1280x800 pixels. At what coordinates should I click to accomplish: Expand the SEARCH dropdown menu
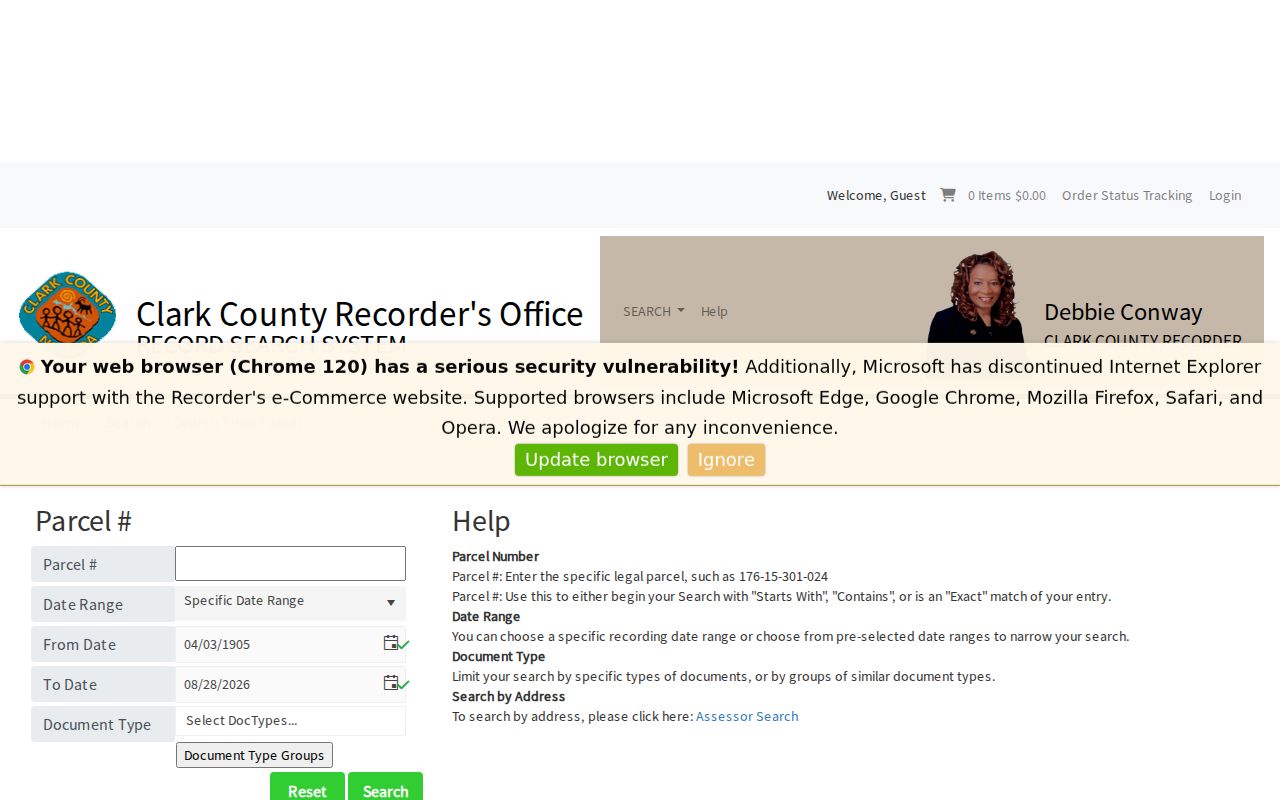pos(654,311)
